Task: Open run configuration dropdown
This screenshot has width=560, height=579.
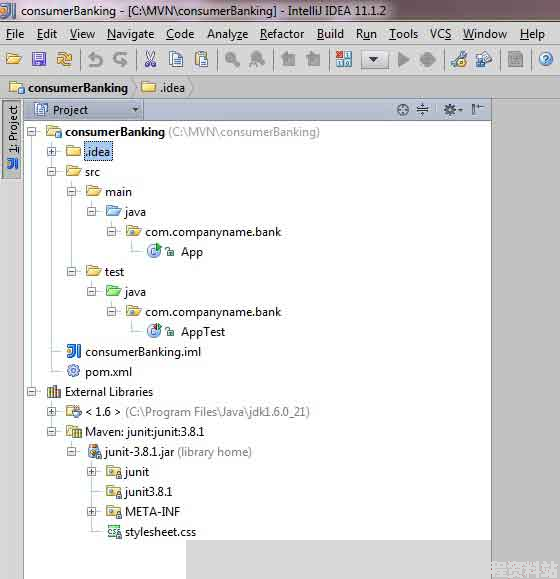Action: pyautogui.click(x=374, y=59)
